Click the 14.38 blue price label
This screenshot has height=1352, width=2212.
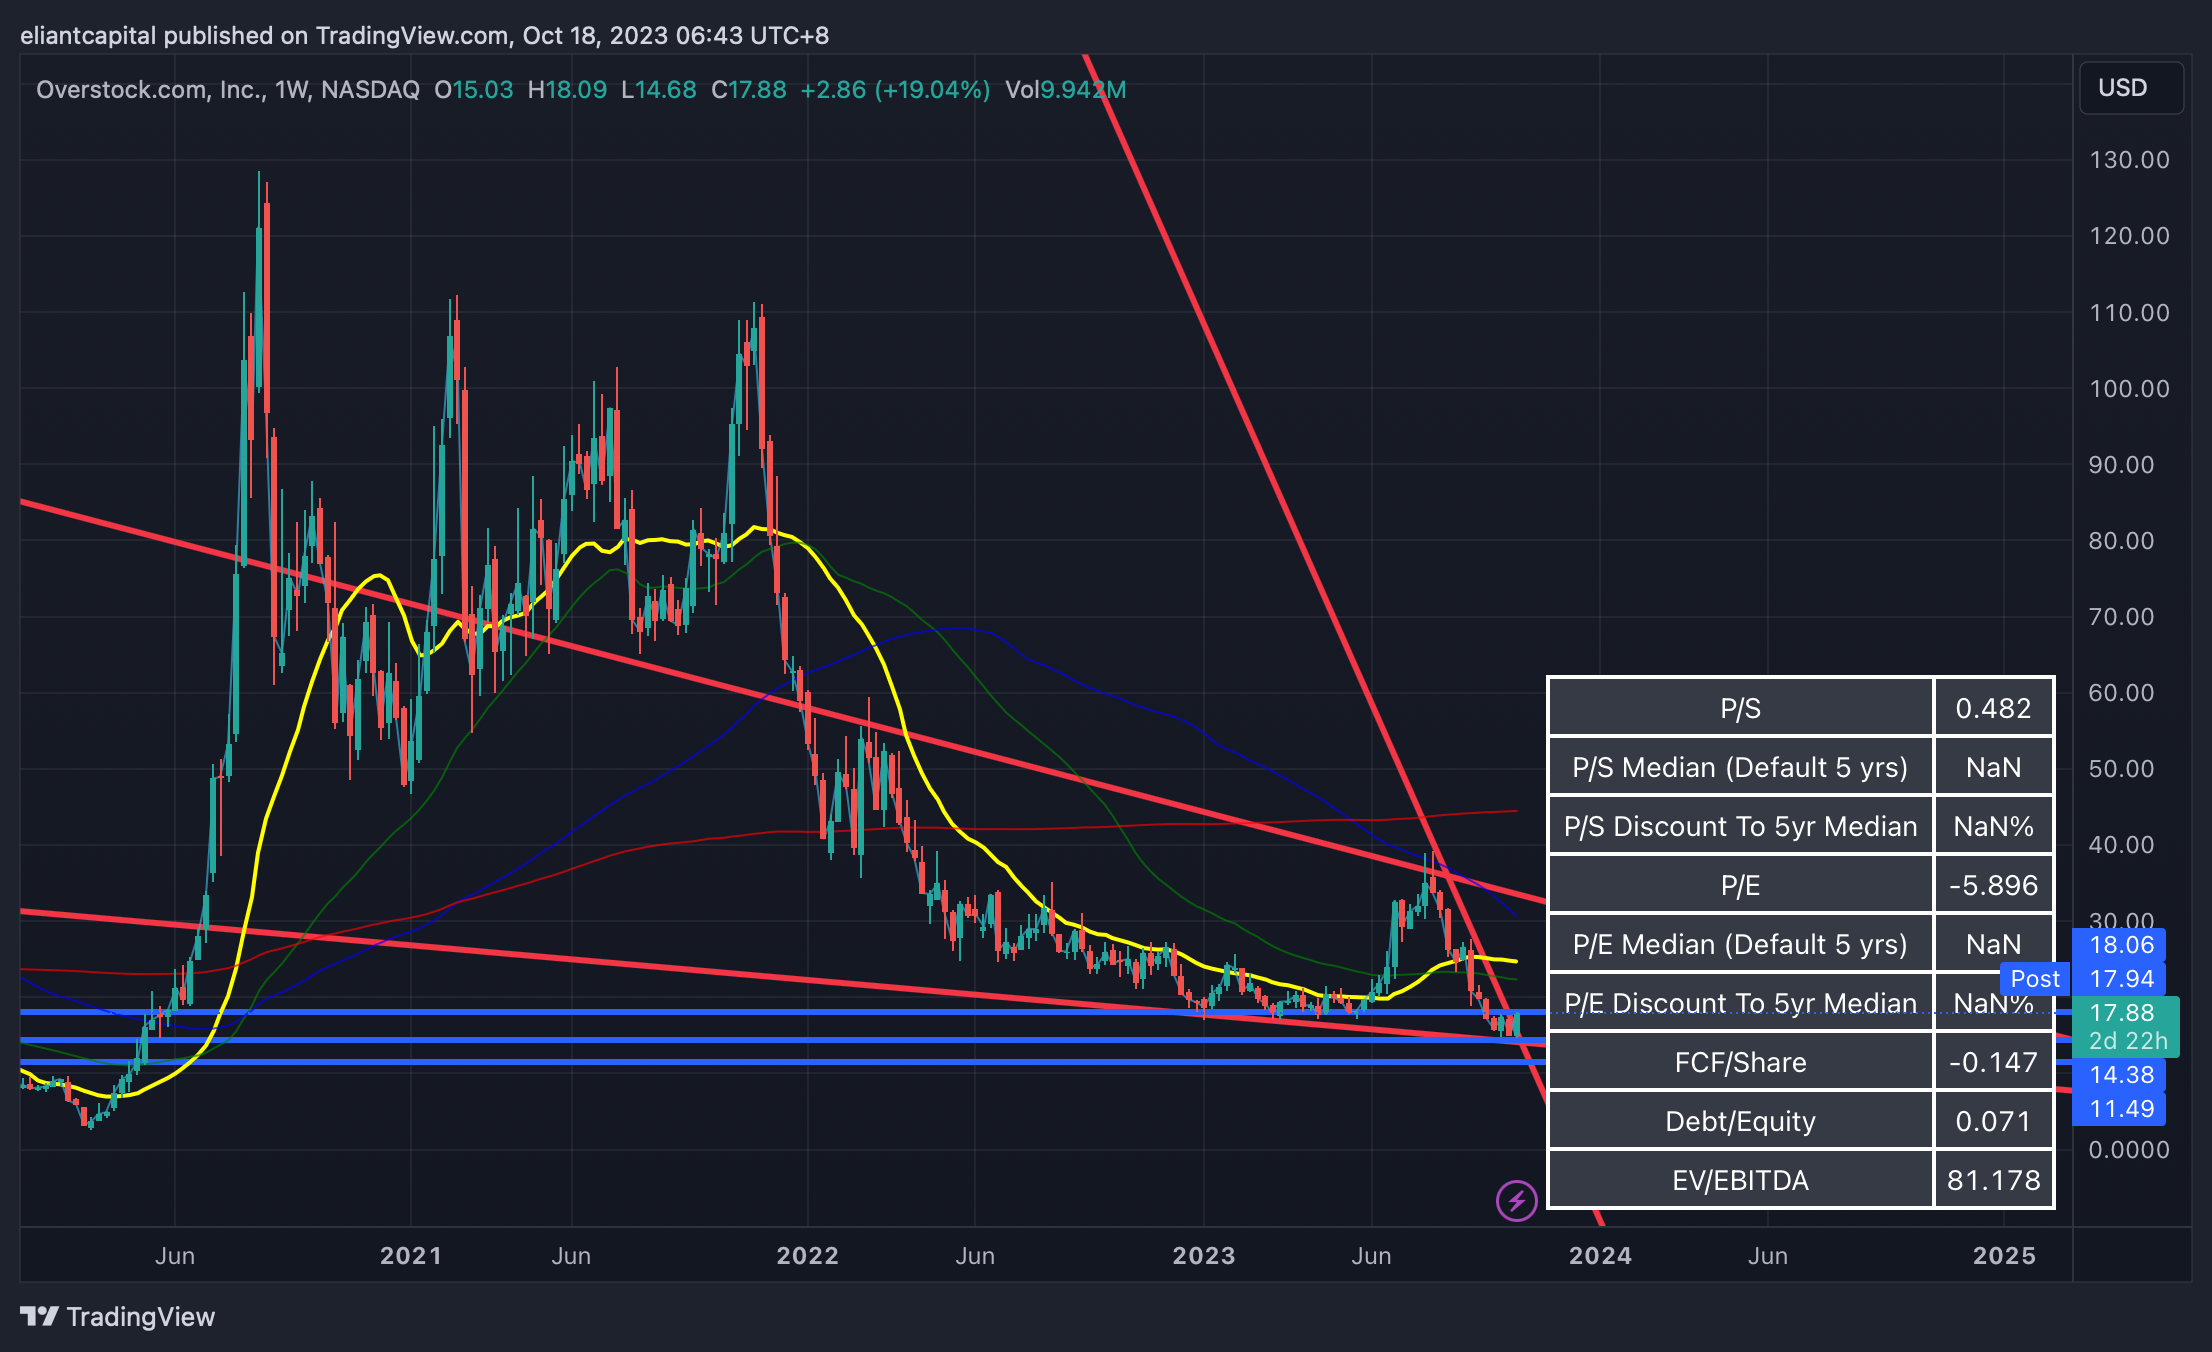pos(2121,1075)
